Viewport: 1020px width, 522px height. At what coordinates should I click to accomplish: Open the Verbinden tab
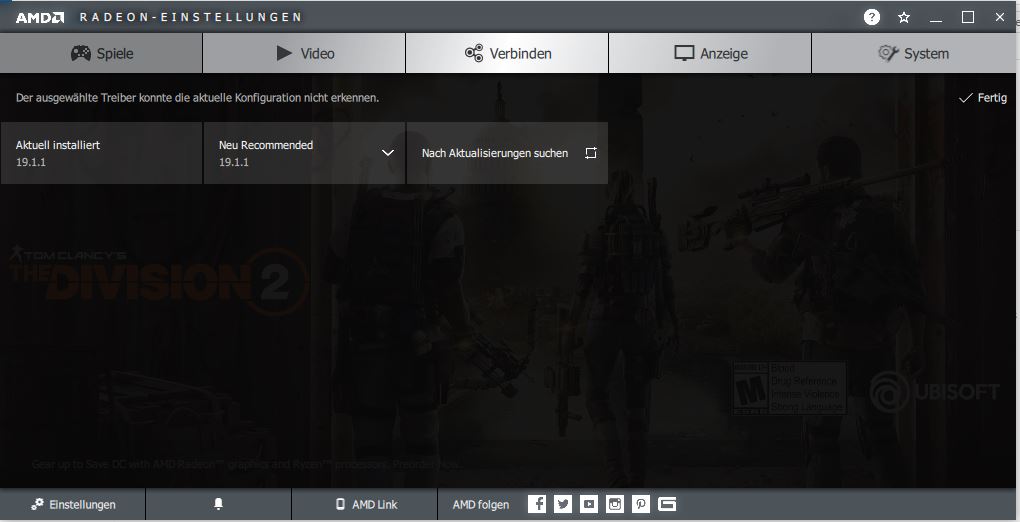point(507,53)
